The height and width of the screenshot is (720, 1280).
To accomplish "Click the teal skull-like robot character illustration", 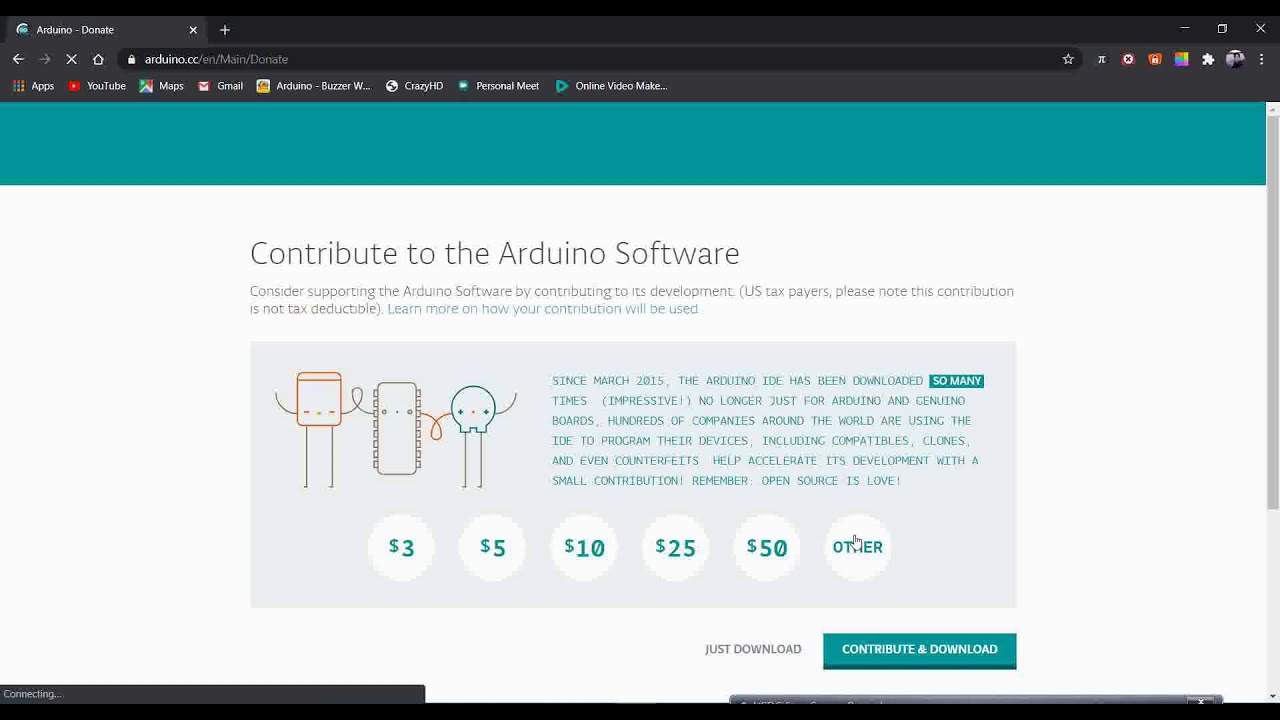I will click(473, 435).
